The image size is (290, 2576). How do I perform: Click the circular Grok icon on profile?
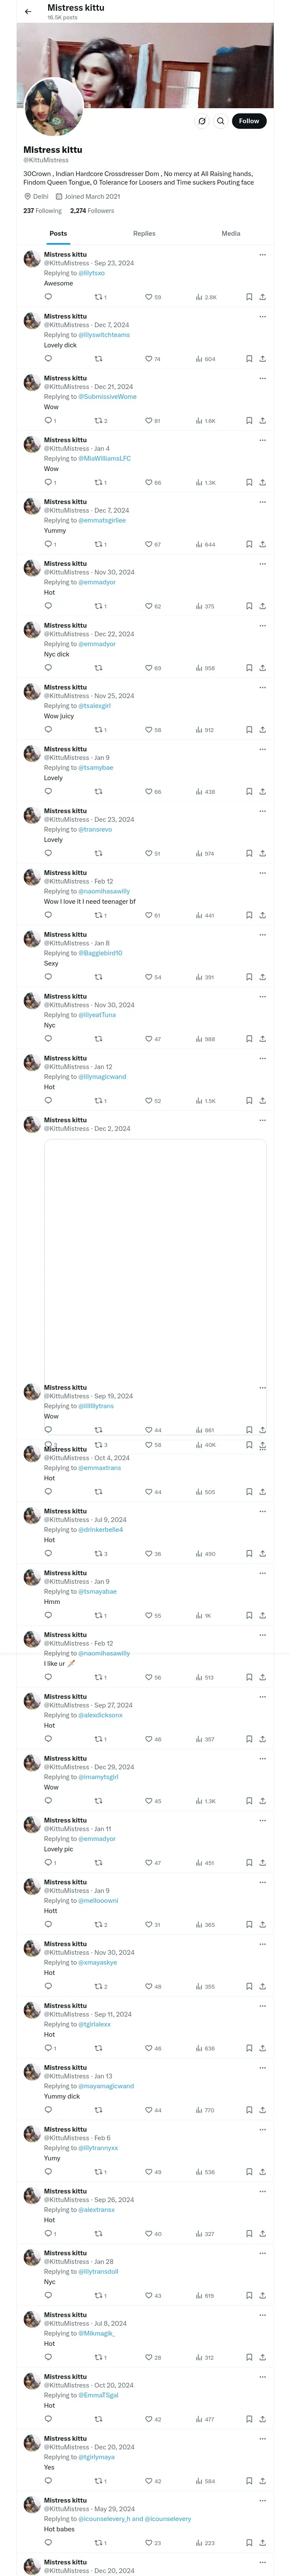pyautogui.click(x=202, y=121)
